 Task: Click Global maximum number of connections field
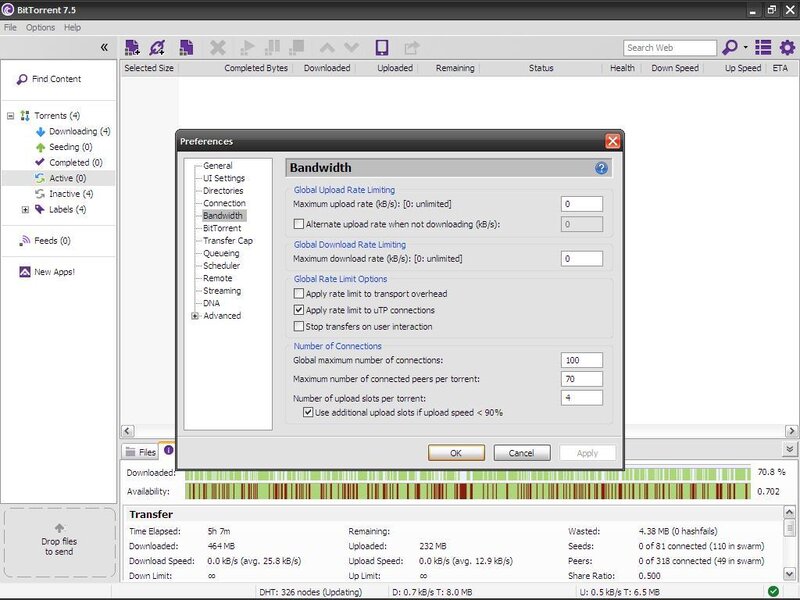coord(581,360)
